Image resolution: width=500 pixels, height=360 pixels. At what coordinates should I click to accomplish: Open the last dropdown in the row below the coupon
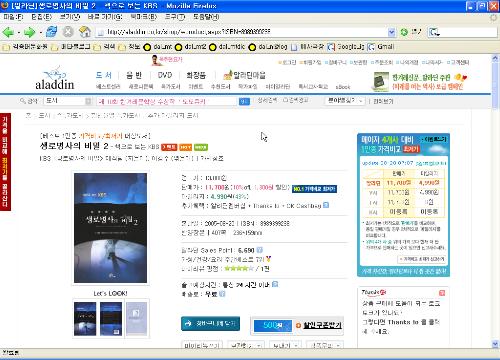325,345
